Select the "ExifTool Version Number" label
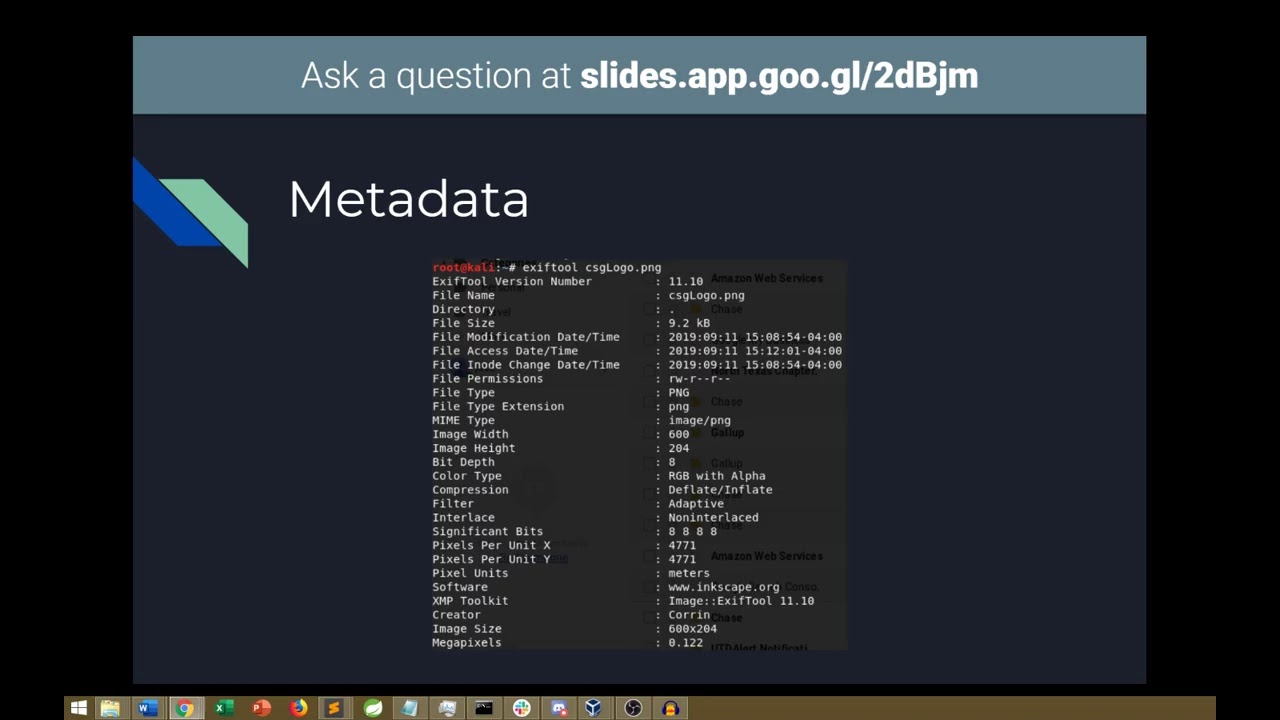 pyautogui.click(x=512, y=282)
